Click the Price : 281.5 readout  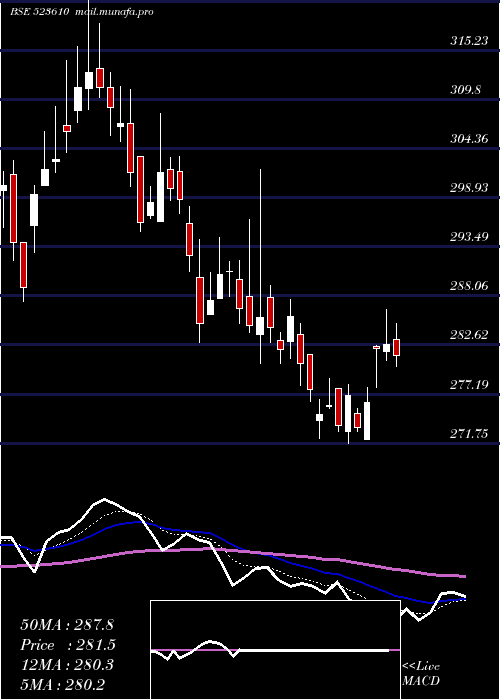point(68,645)
